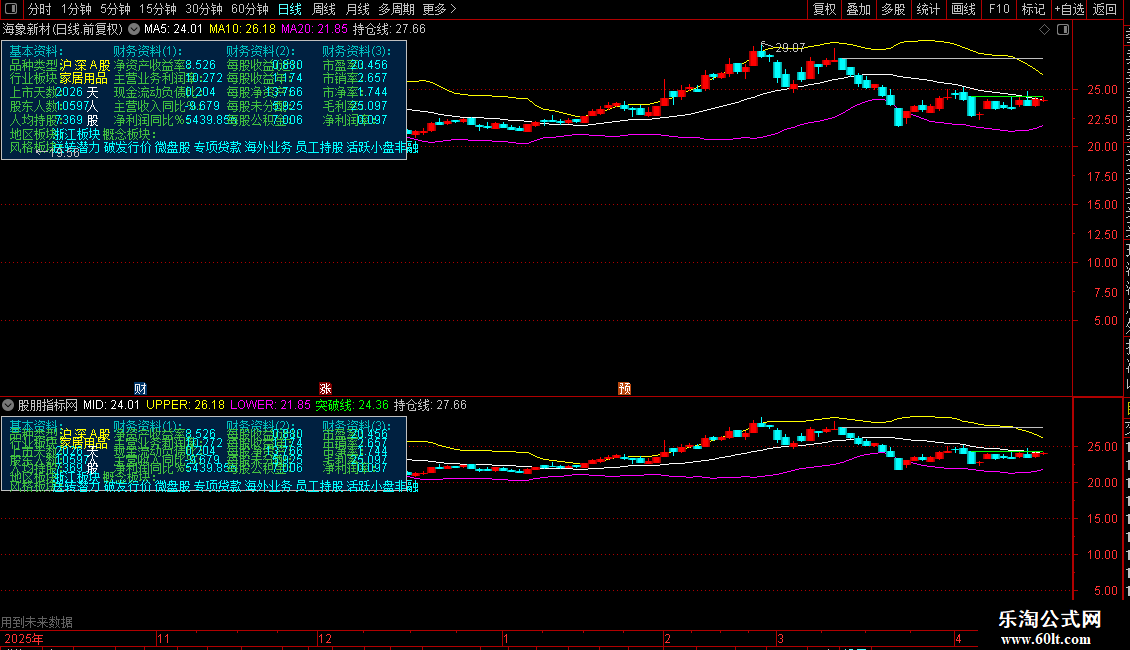Expand sub-chart indicator menu beside 股朋指标网
1130x650 pixels.
(8, 405)
